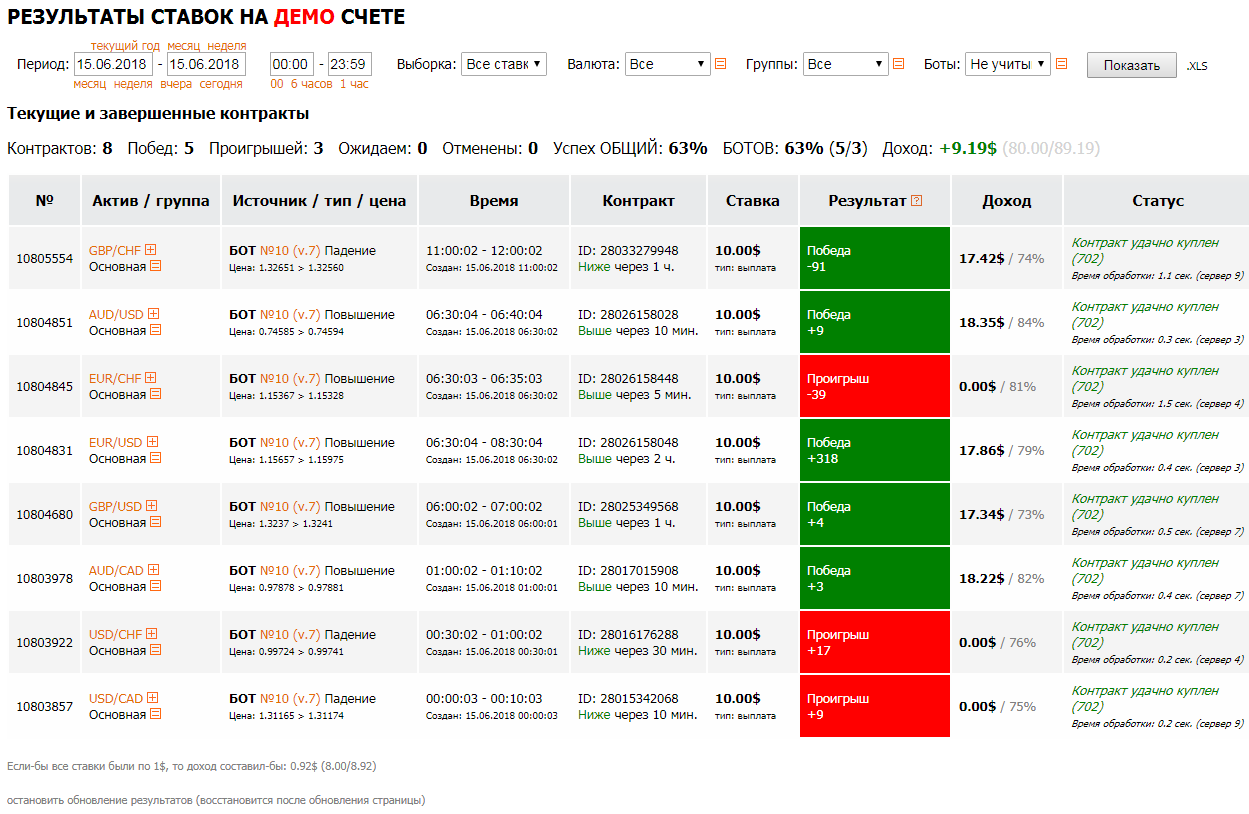This screenshot has height=814, width=1249.
Task: Click the 23:59 end time field
Action: 350,64
